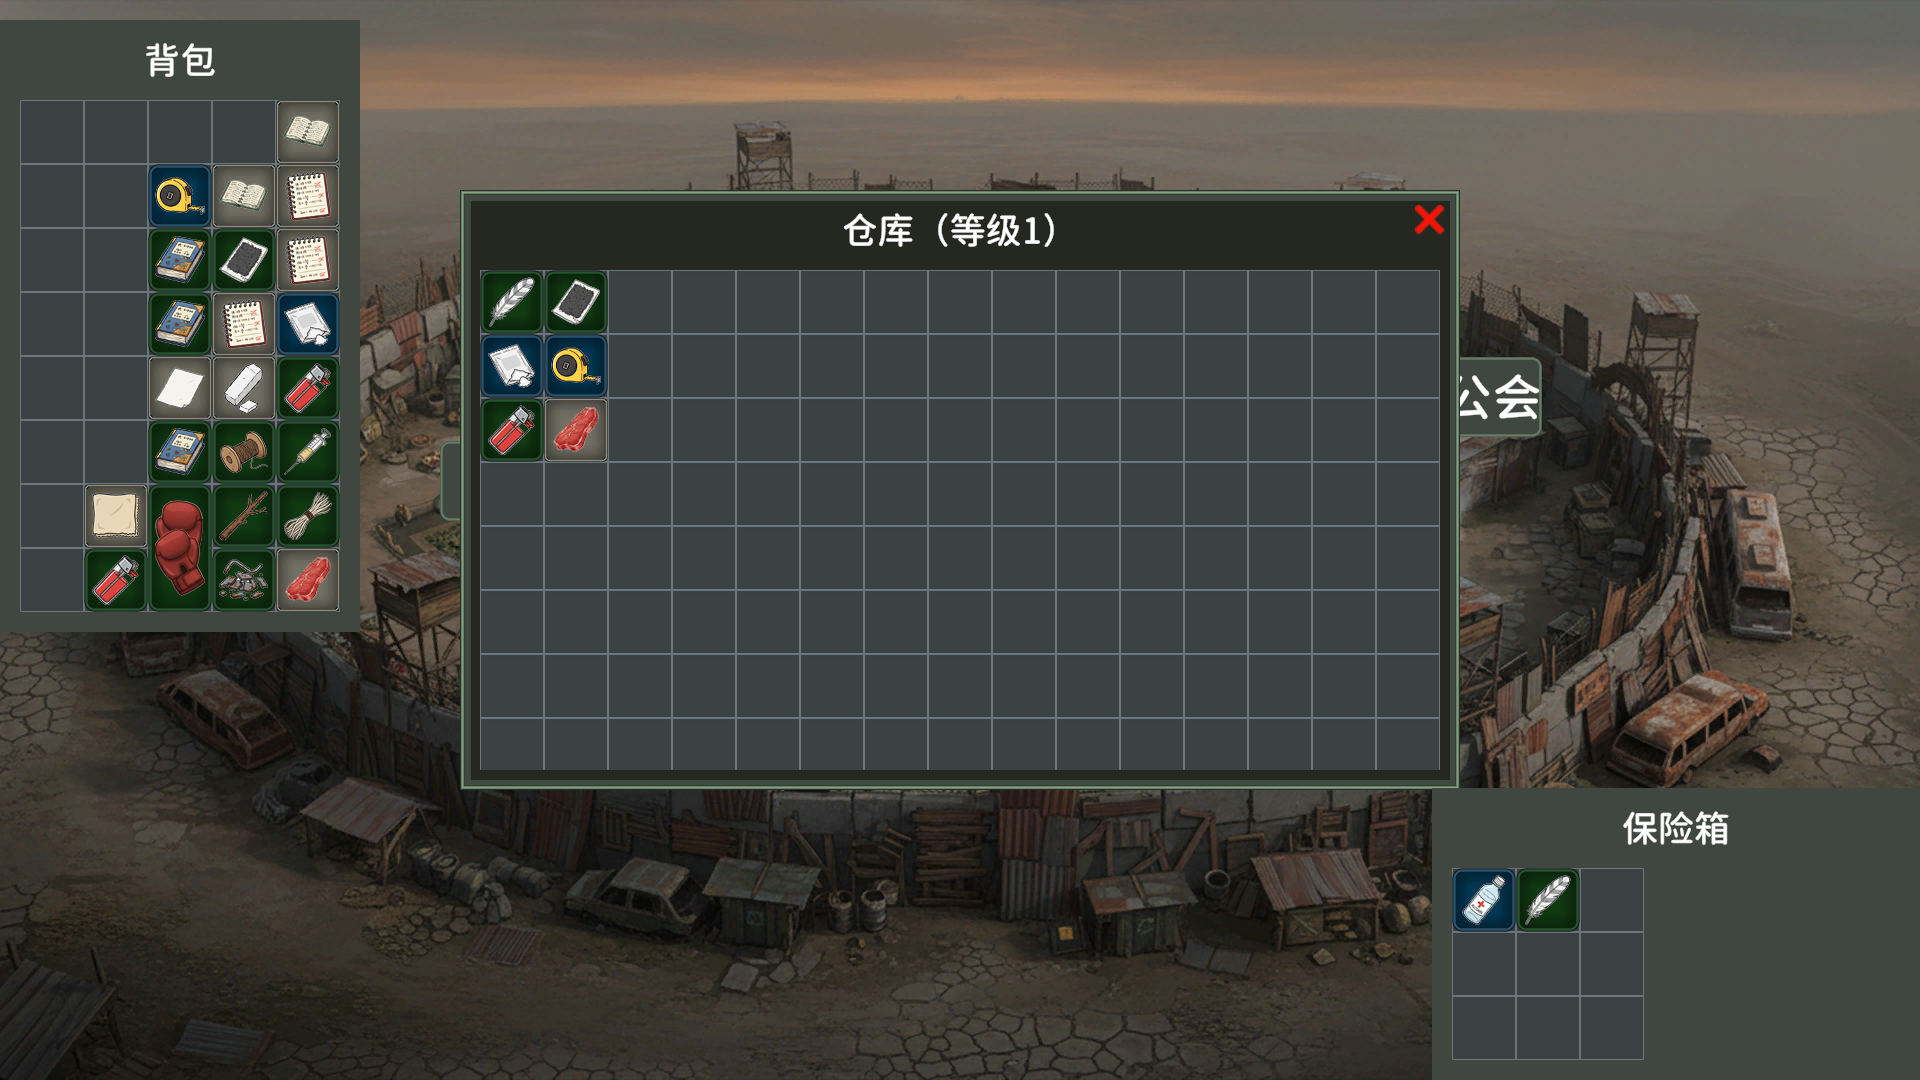
Task: Select the beige cloth item in backpack
Action: click(116, 516)
